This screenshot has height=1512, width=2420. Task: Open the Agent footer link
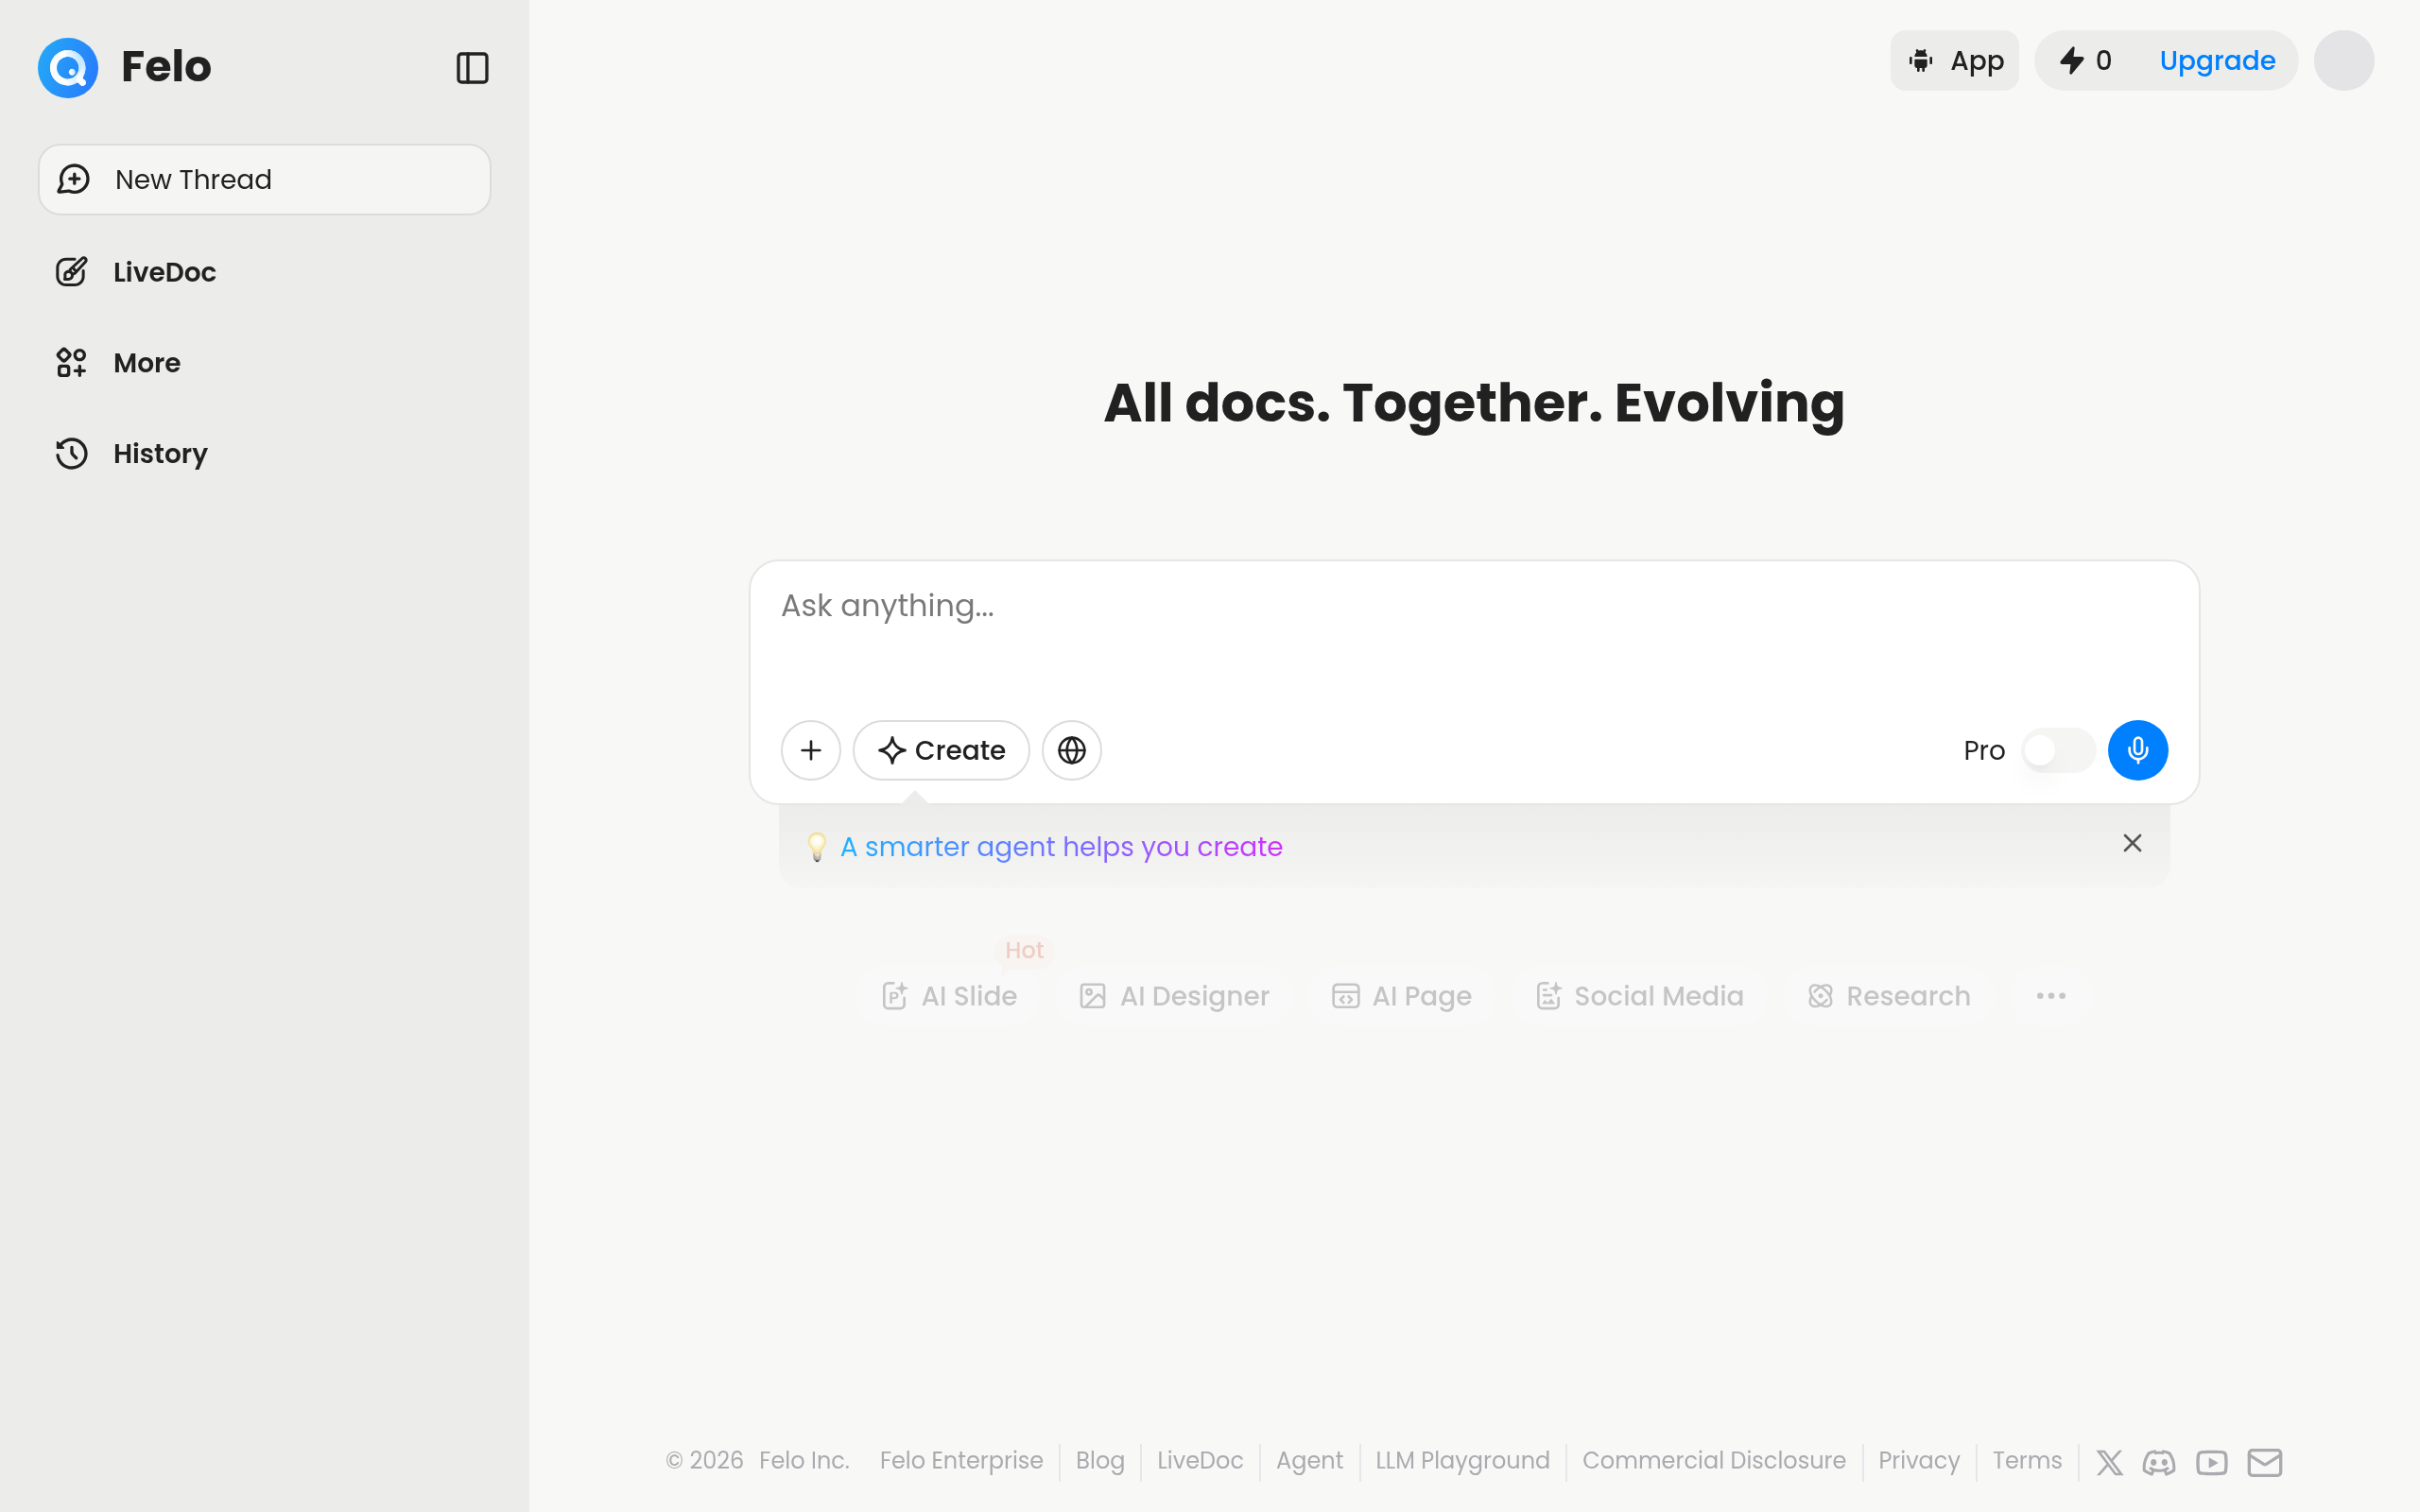pyautogui.click(x=1309, y=1461)
